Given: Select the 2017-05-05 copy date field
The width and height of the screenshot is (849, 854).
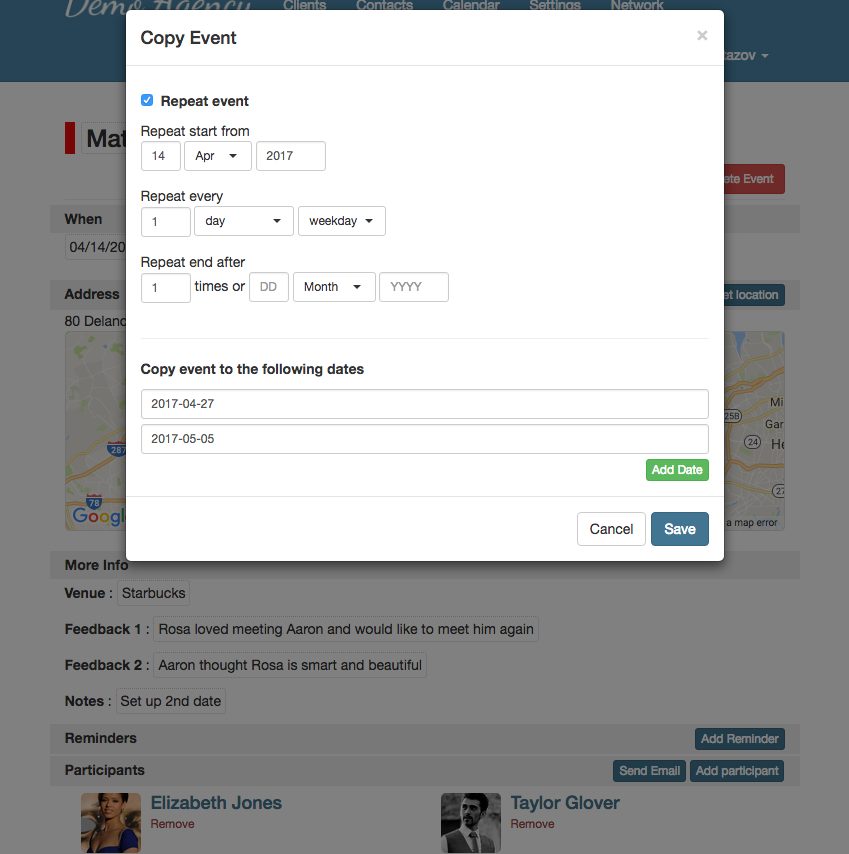Looking at the screenshot, I should coord(424,439).
